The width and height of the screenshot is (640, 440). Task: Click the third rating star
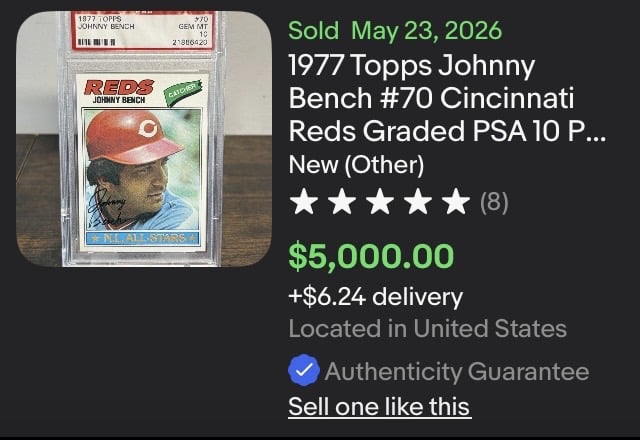(x=380, y=201)
